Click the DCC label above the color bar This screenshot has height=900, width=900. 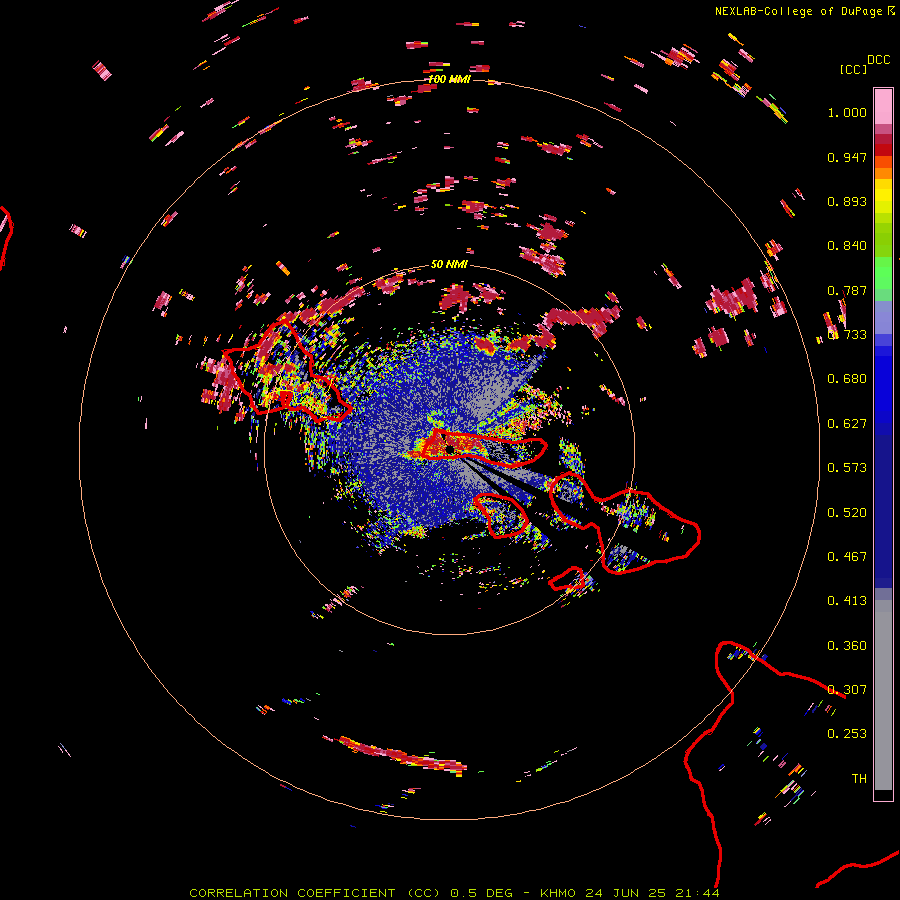coord(878,60)
